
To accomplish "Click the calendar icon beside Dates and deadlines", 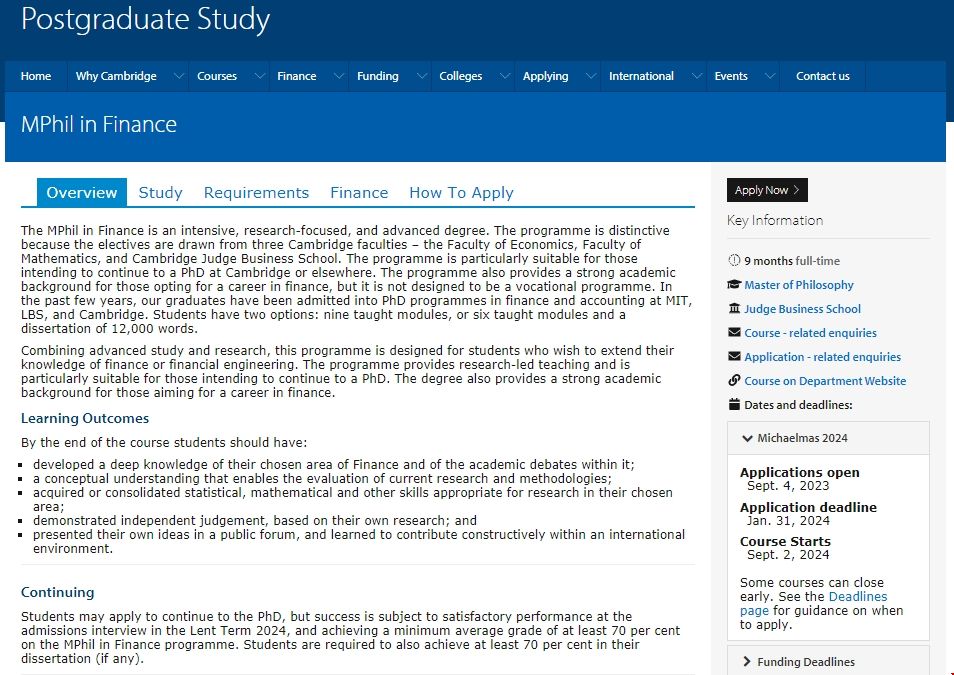I will point(735,405).
